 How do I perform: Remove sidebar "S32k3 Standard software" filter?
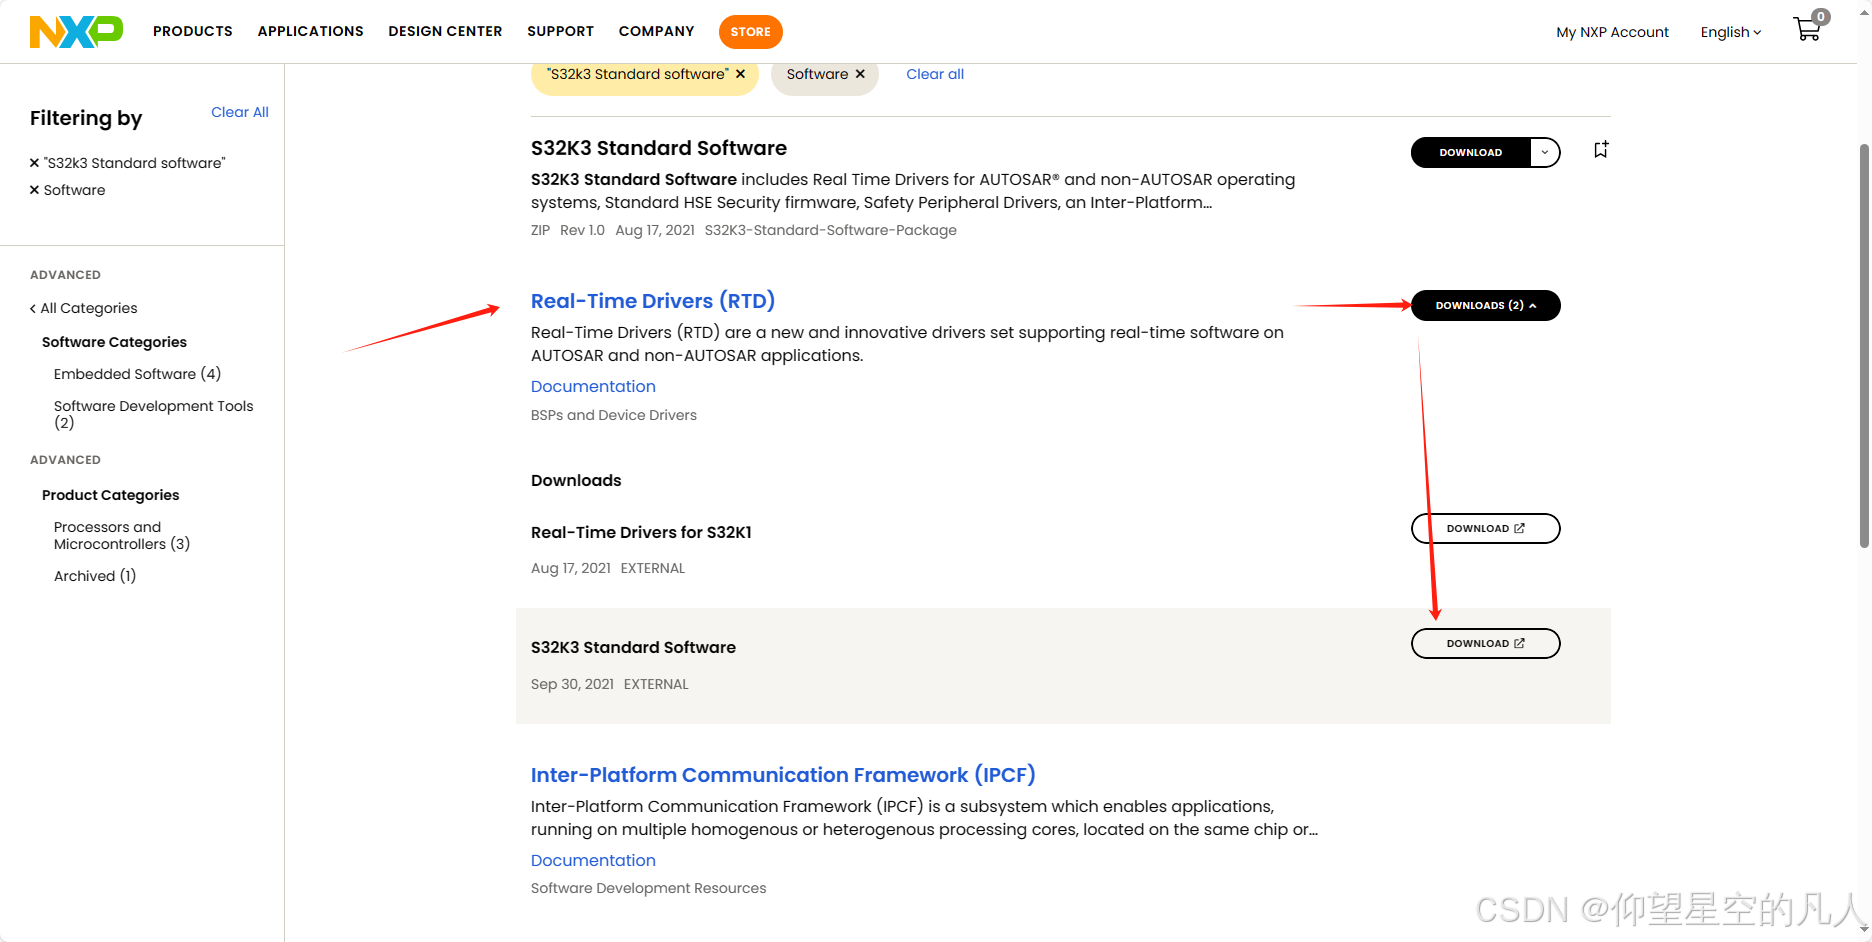pos(35,163)
